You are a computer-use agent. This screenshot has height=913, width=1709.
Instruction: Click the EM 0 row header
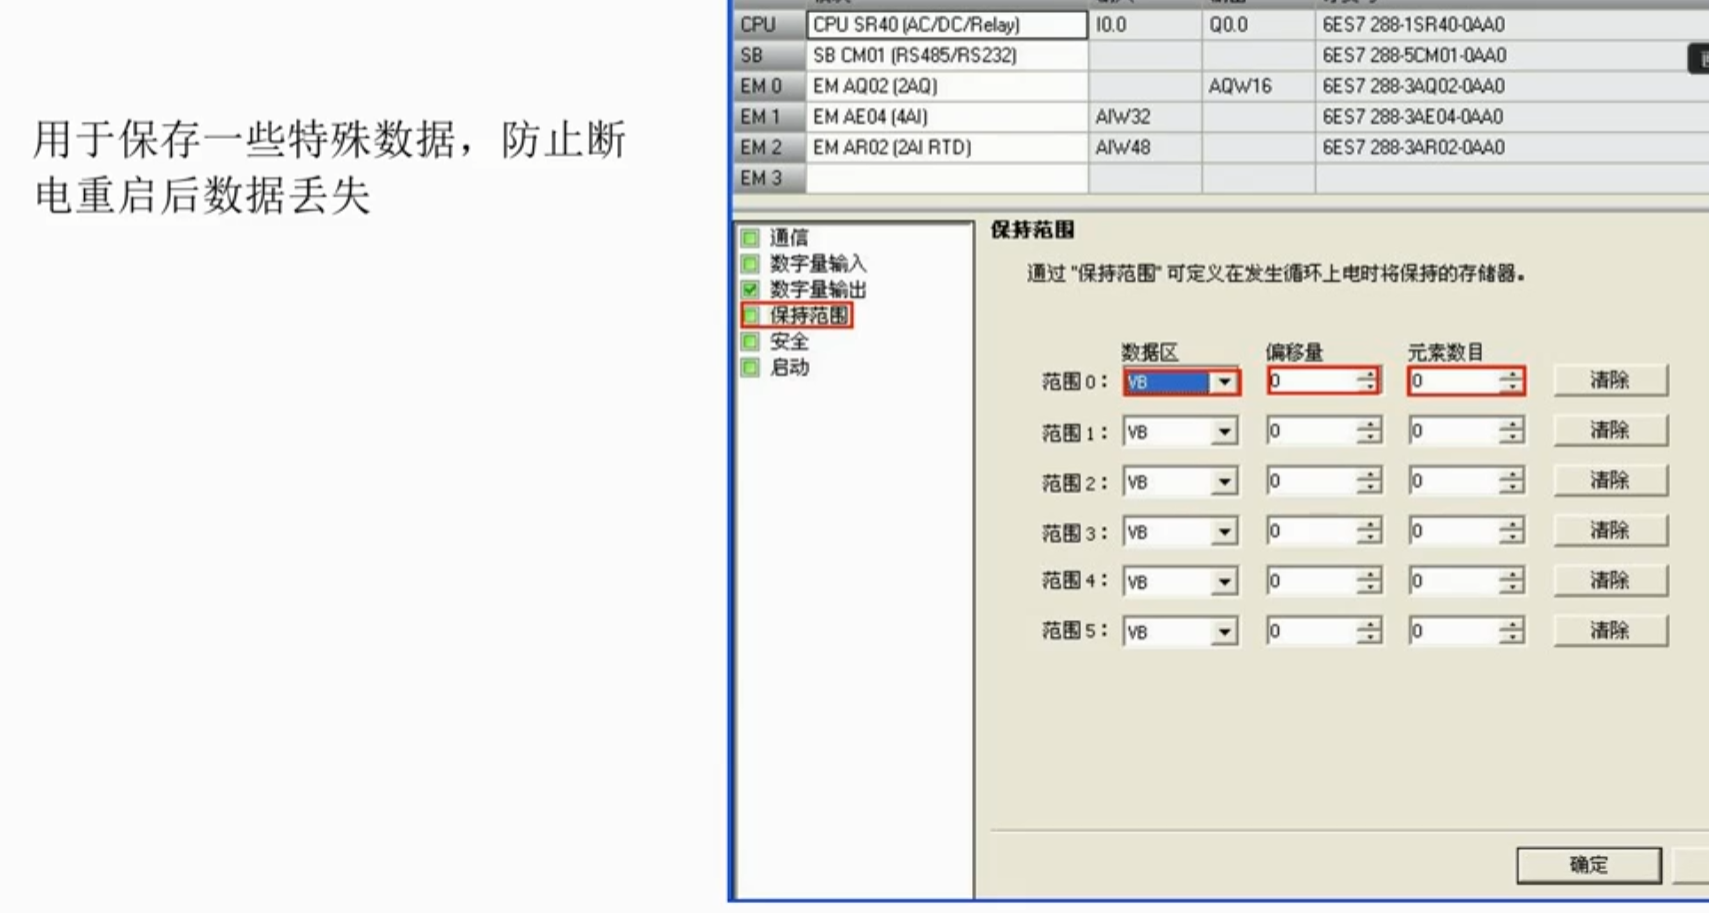[x=770, y=87]
